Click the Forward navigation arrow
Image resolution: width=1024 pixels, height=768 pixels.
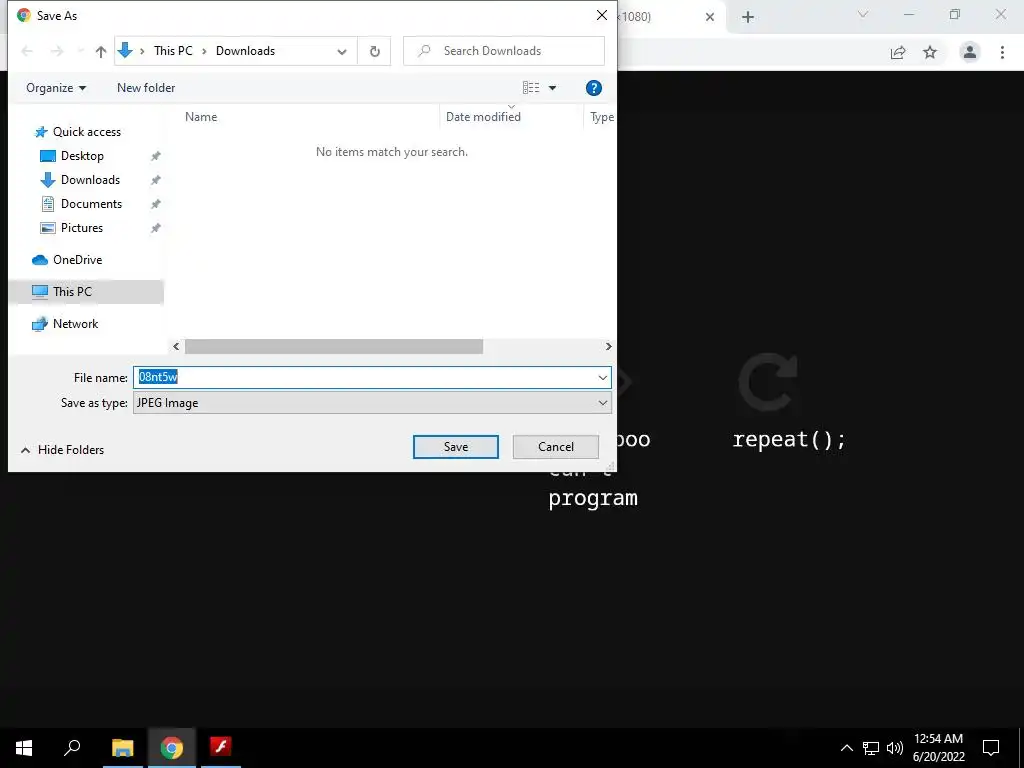point(57,51)
